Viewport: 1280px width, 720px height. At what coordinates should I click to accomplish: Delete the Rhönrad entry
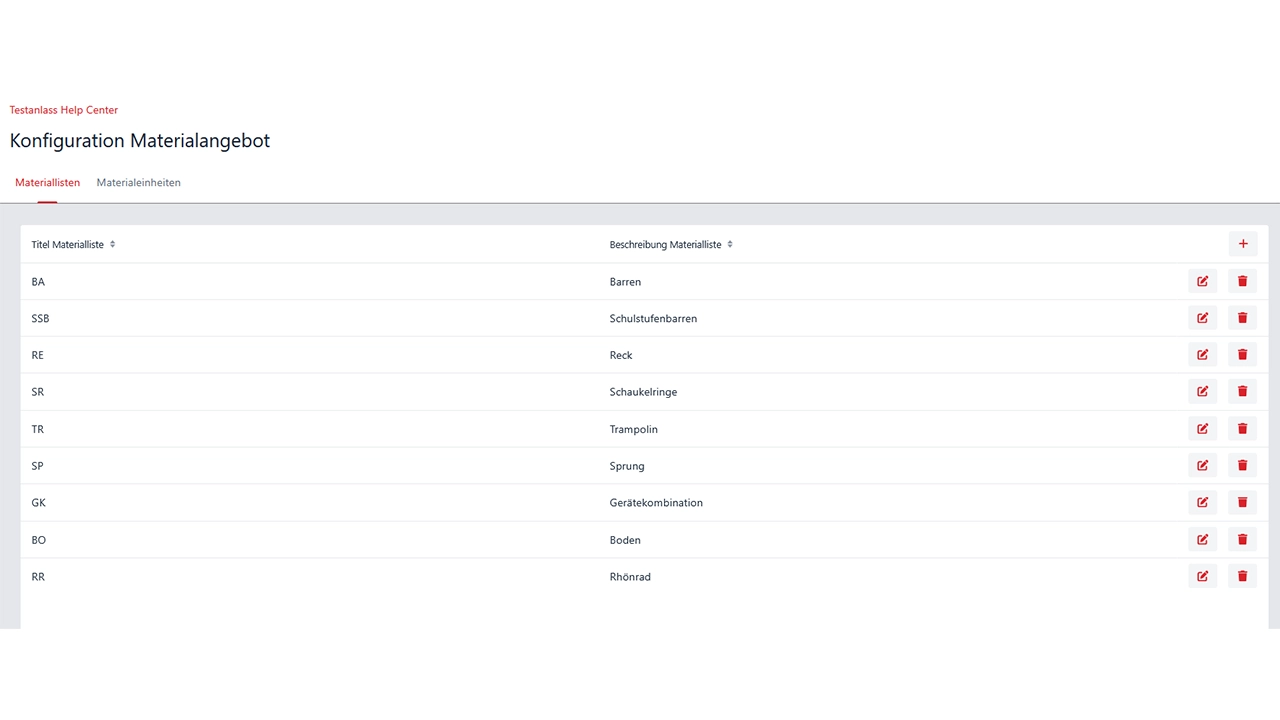(x=1242, y=577)
